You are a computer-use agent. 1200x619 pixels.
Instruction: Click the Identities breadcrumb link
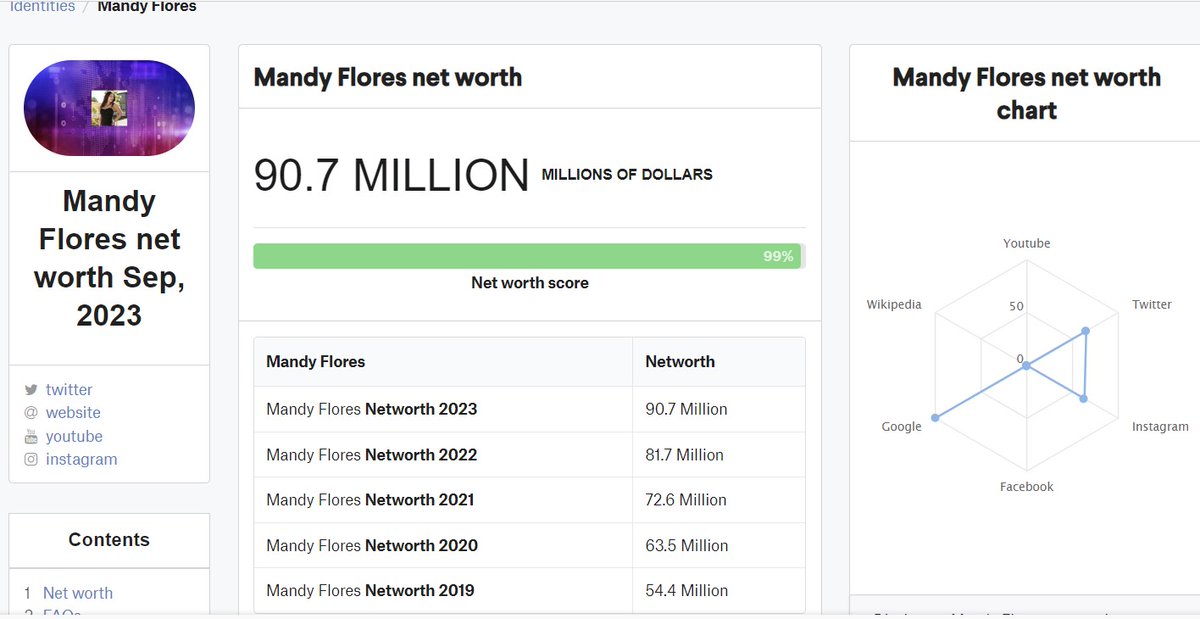pyautogui.click(x=42, y=7)
